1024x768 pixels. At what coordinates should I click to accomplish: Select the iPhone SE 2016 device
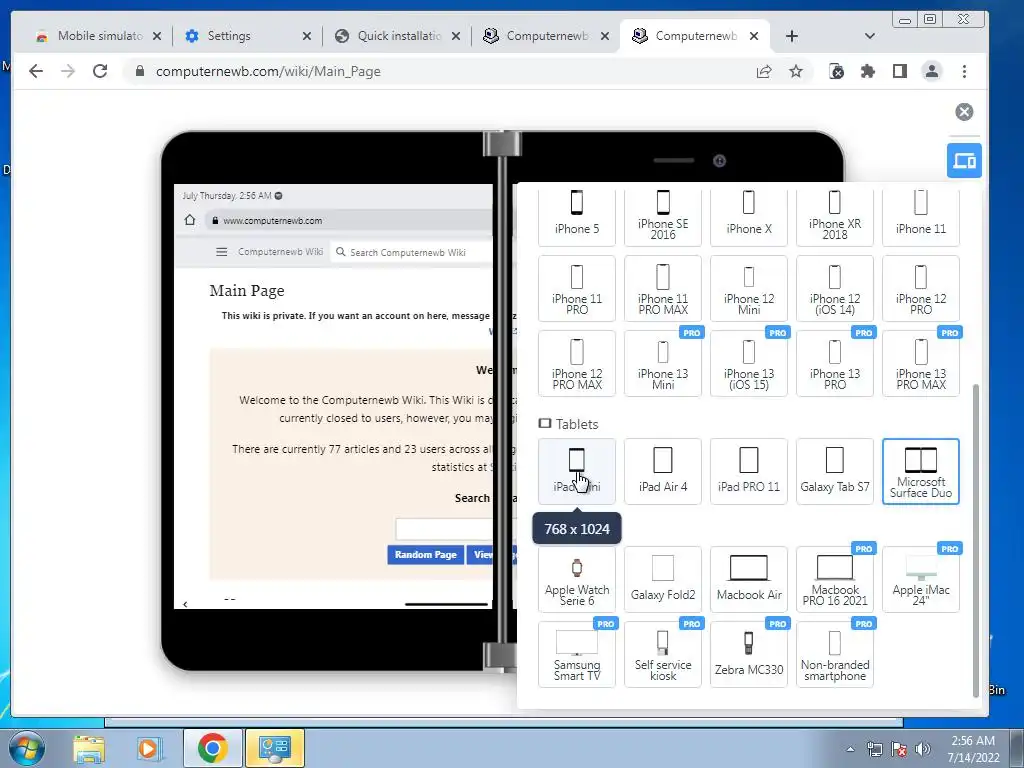click(x=663, y=217)
